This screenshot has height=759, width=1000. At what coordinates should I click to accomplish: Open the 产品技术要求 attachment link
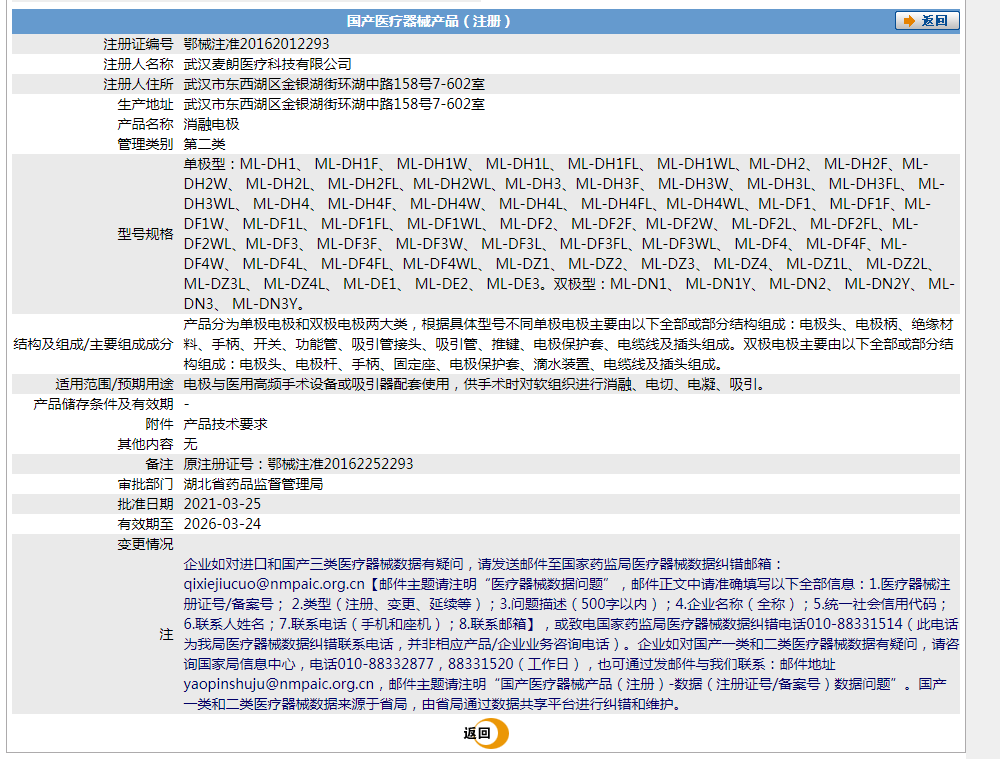(225, 424)
